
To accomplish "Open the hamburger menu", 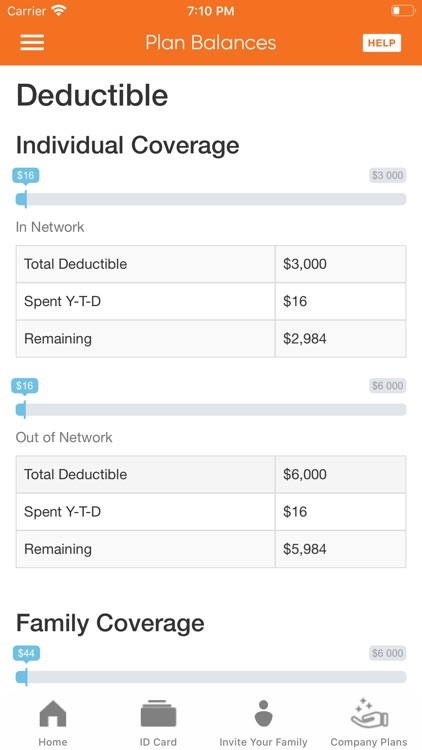I will pyautogui.click(x=32, y=43).
